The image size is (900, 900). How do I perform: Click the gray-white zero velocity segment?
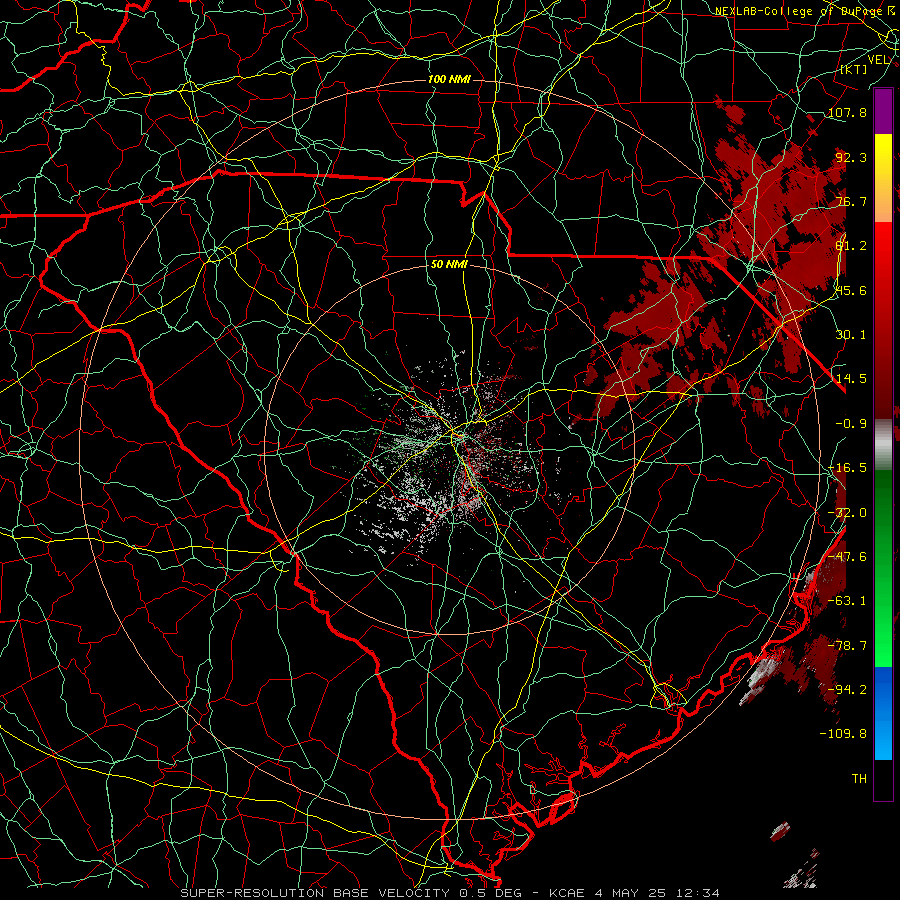tap(883, 445)
